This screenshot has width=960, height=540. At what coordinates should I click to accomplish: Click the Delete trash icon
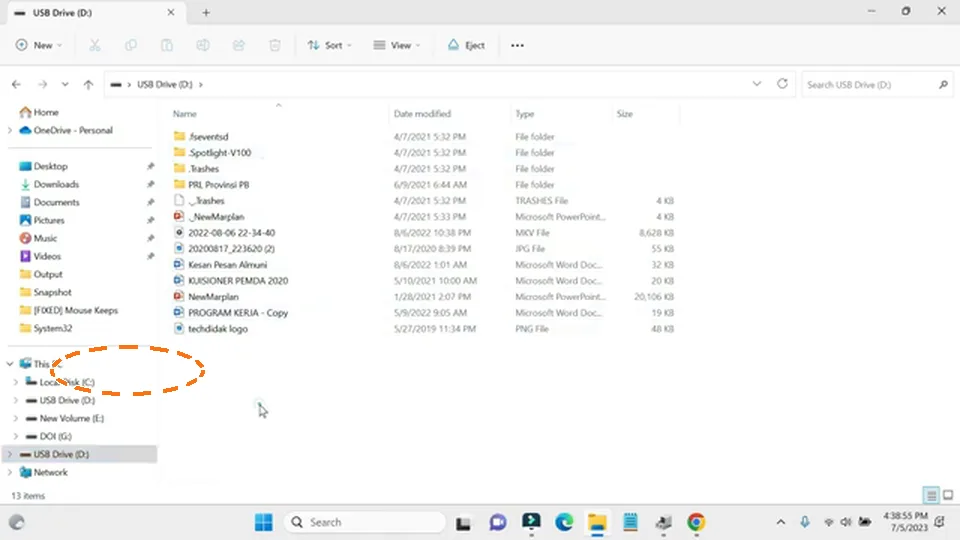coord(275,45)
